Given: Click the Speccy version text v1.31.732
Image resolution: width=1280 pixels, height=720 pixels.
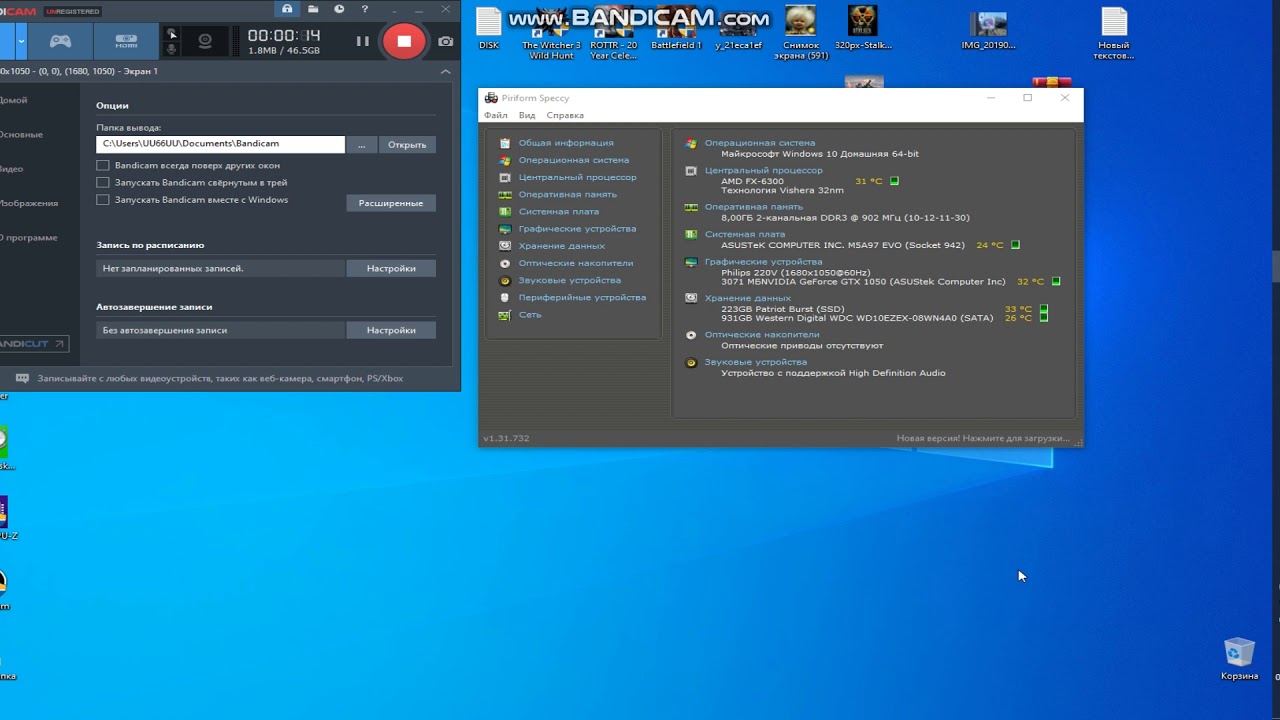Looking at the screenshot, I should point(506,438).
